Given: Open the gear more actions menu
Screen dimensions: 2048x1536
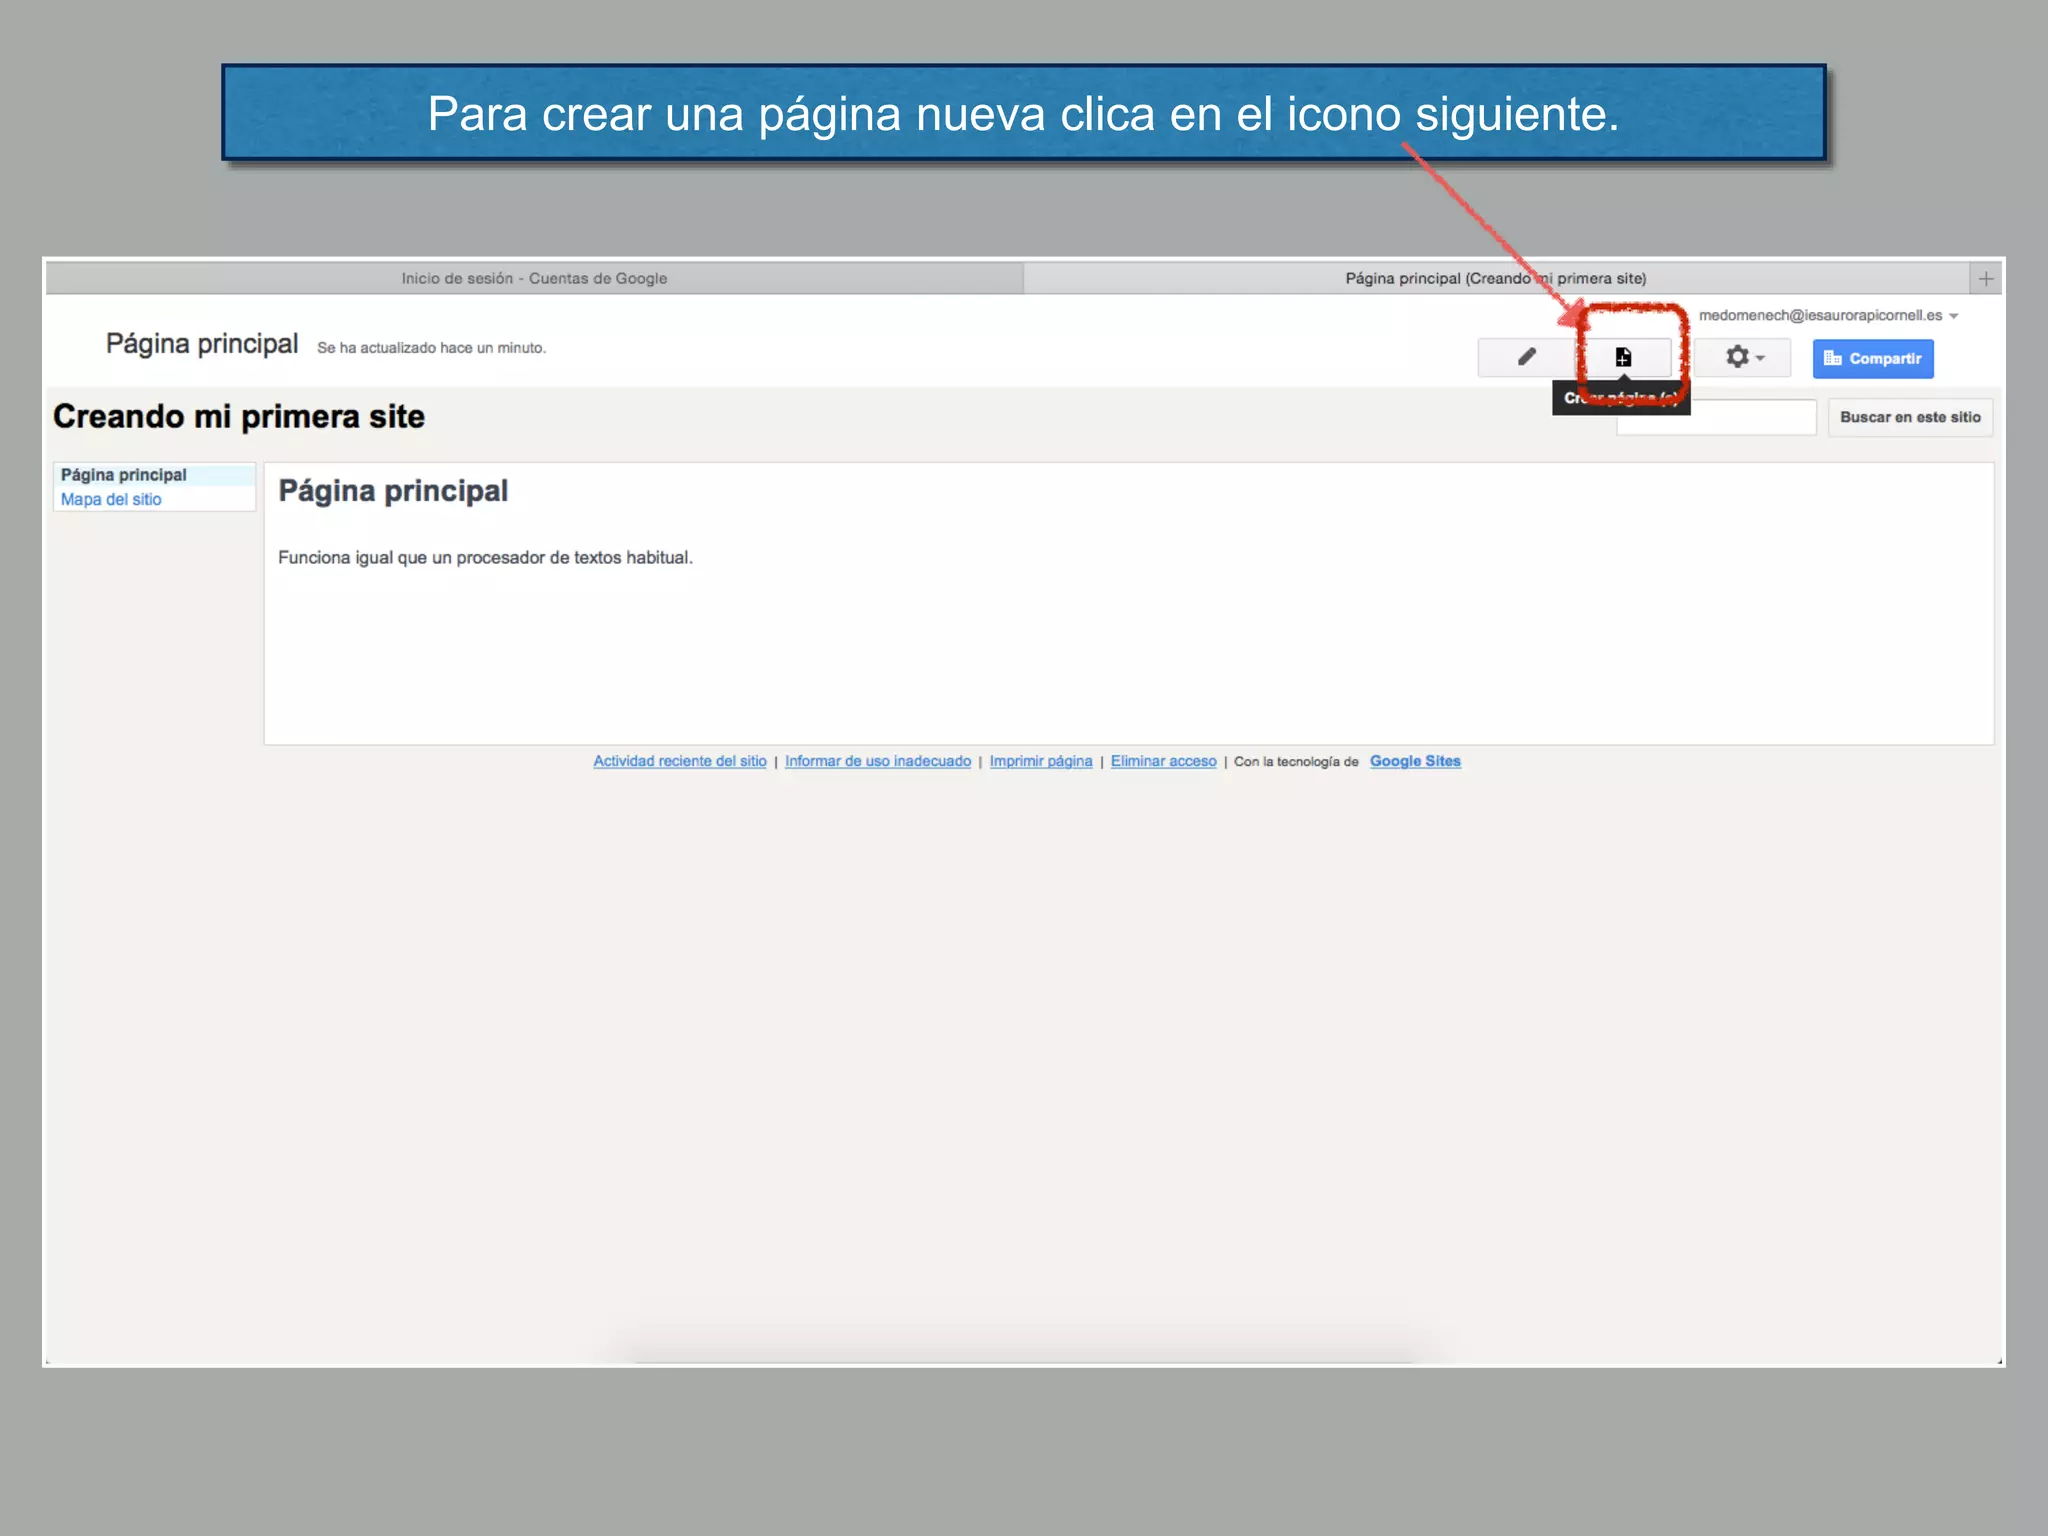Looking at the screenshot, I should click(1742, 357).
